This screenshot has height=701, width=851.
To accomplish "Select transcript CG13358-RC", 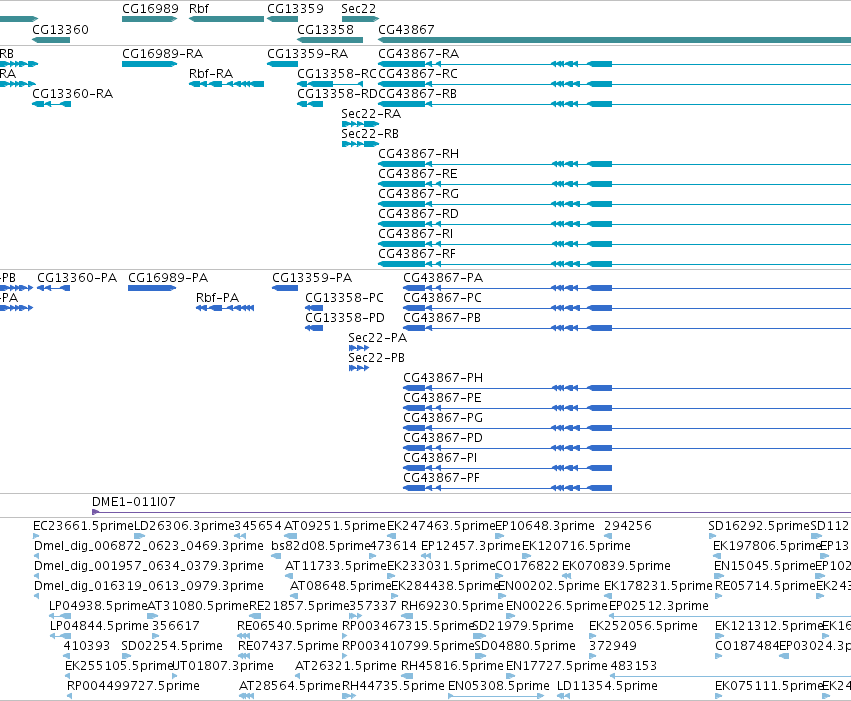I will [336, 73].
